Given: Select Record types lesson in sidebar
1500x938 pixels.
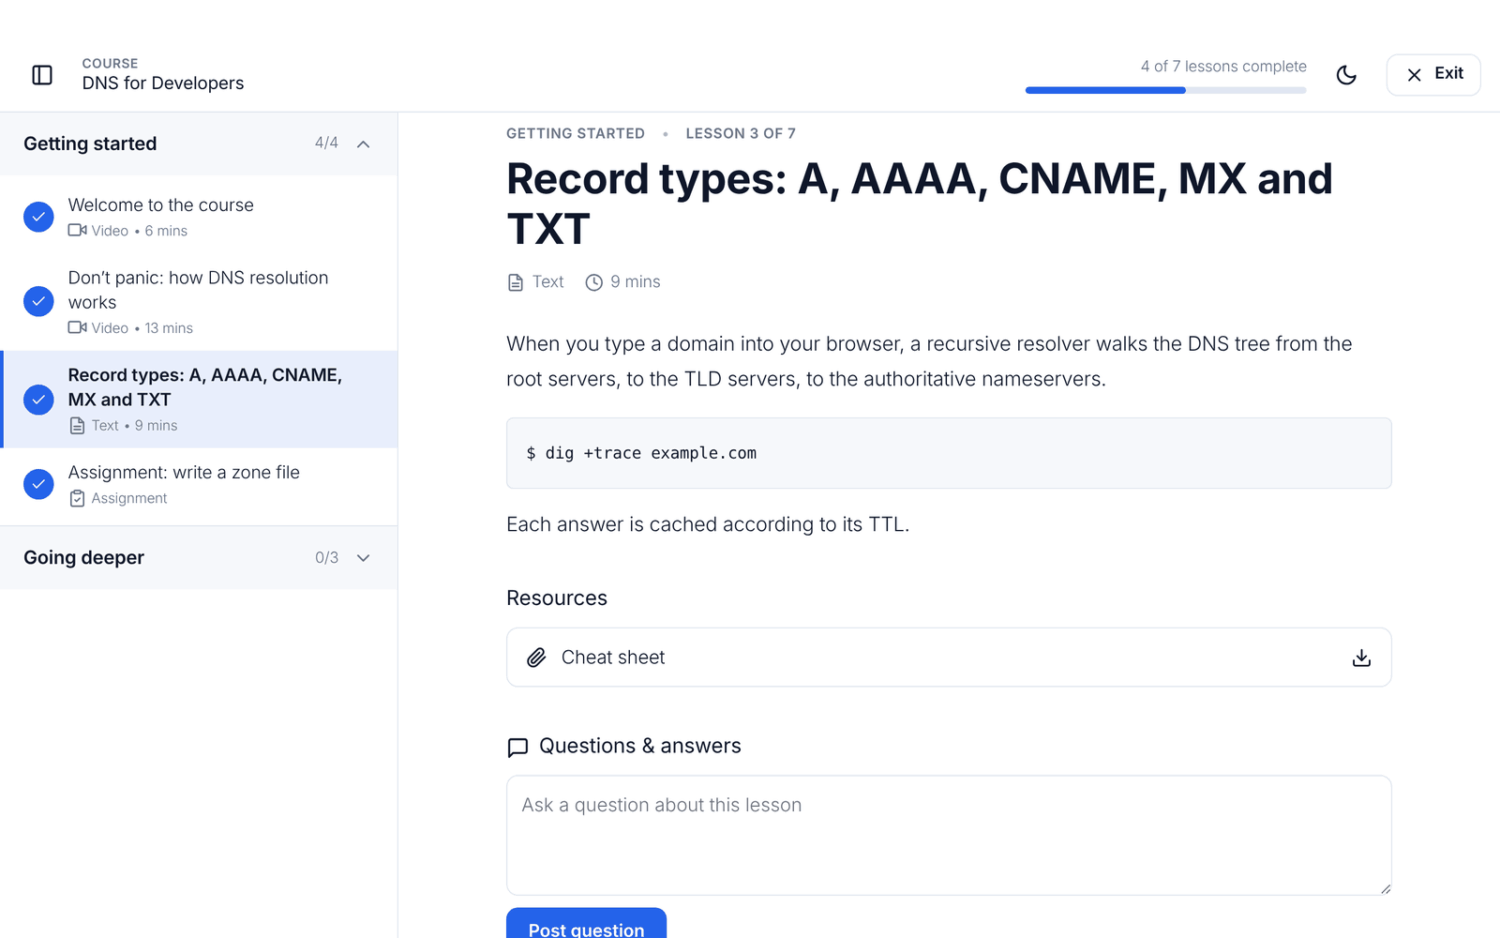Looking at the screenshot, I should [x=199, y=399].
